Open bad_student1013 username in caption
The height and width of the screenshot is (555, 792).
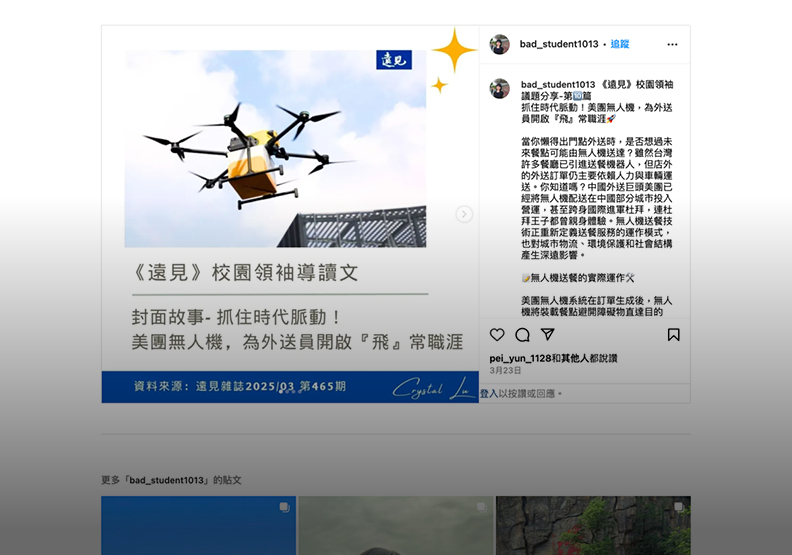[x=558, y=84]
